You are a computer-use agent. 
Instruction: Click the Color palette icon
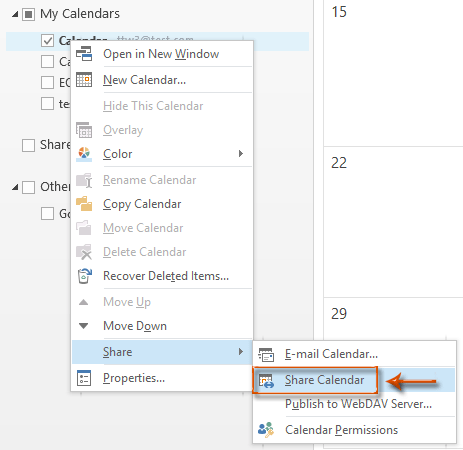point(84,154)
